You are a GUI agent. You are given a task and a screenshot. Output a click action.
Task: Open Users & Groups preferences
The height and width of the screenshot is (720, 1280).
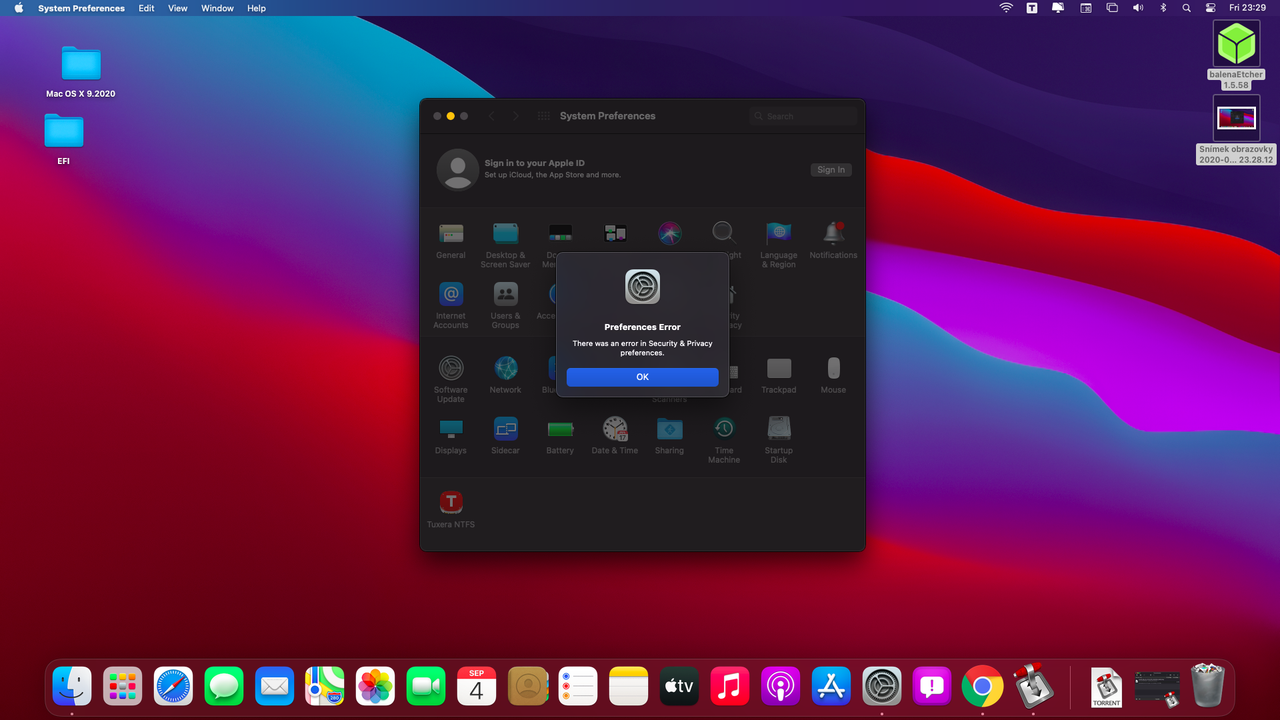coord(505,305)
